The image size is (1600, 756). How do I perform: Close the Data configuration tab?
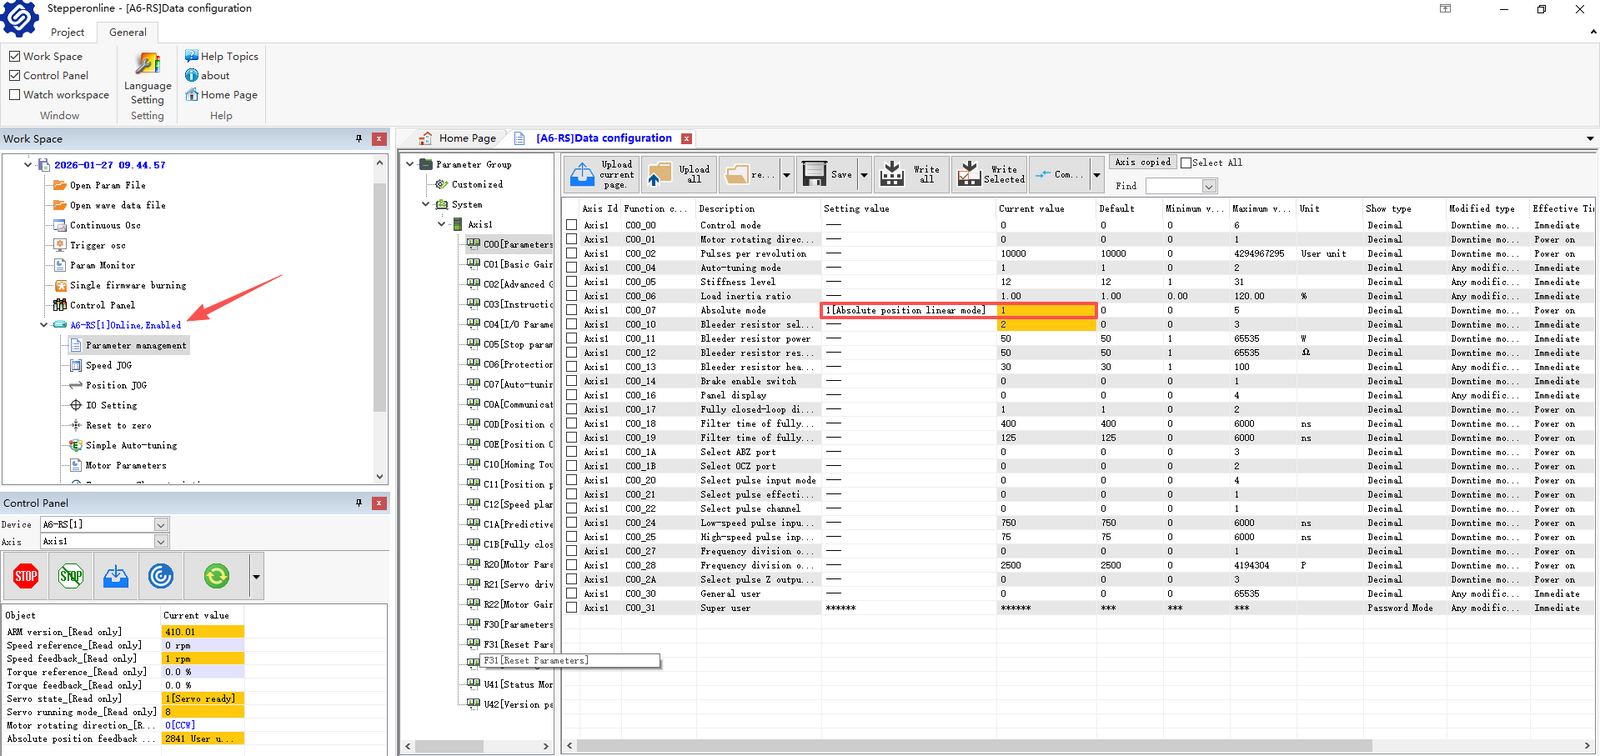[x=687, y=139]
